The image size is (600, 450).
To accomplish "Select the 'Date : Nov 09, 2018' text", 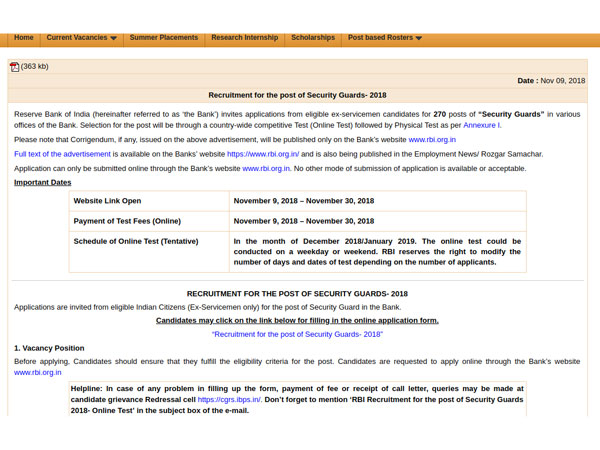I will tap(551, 81).
